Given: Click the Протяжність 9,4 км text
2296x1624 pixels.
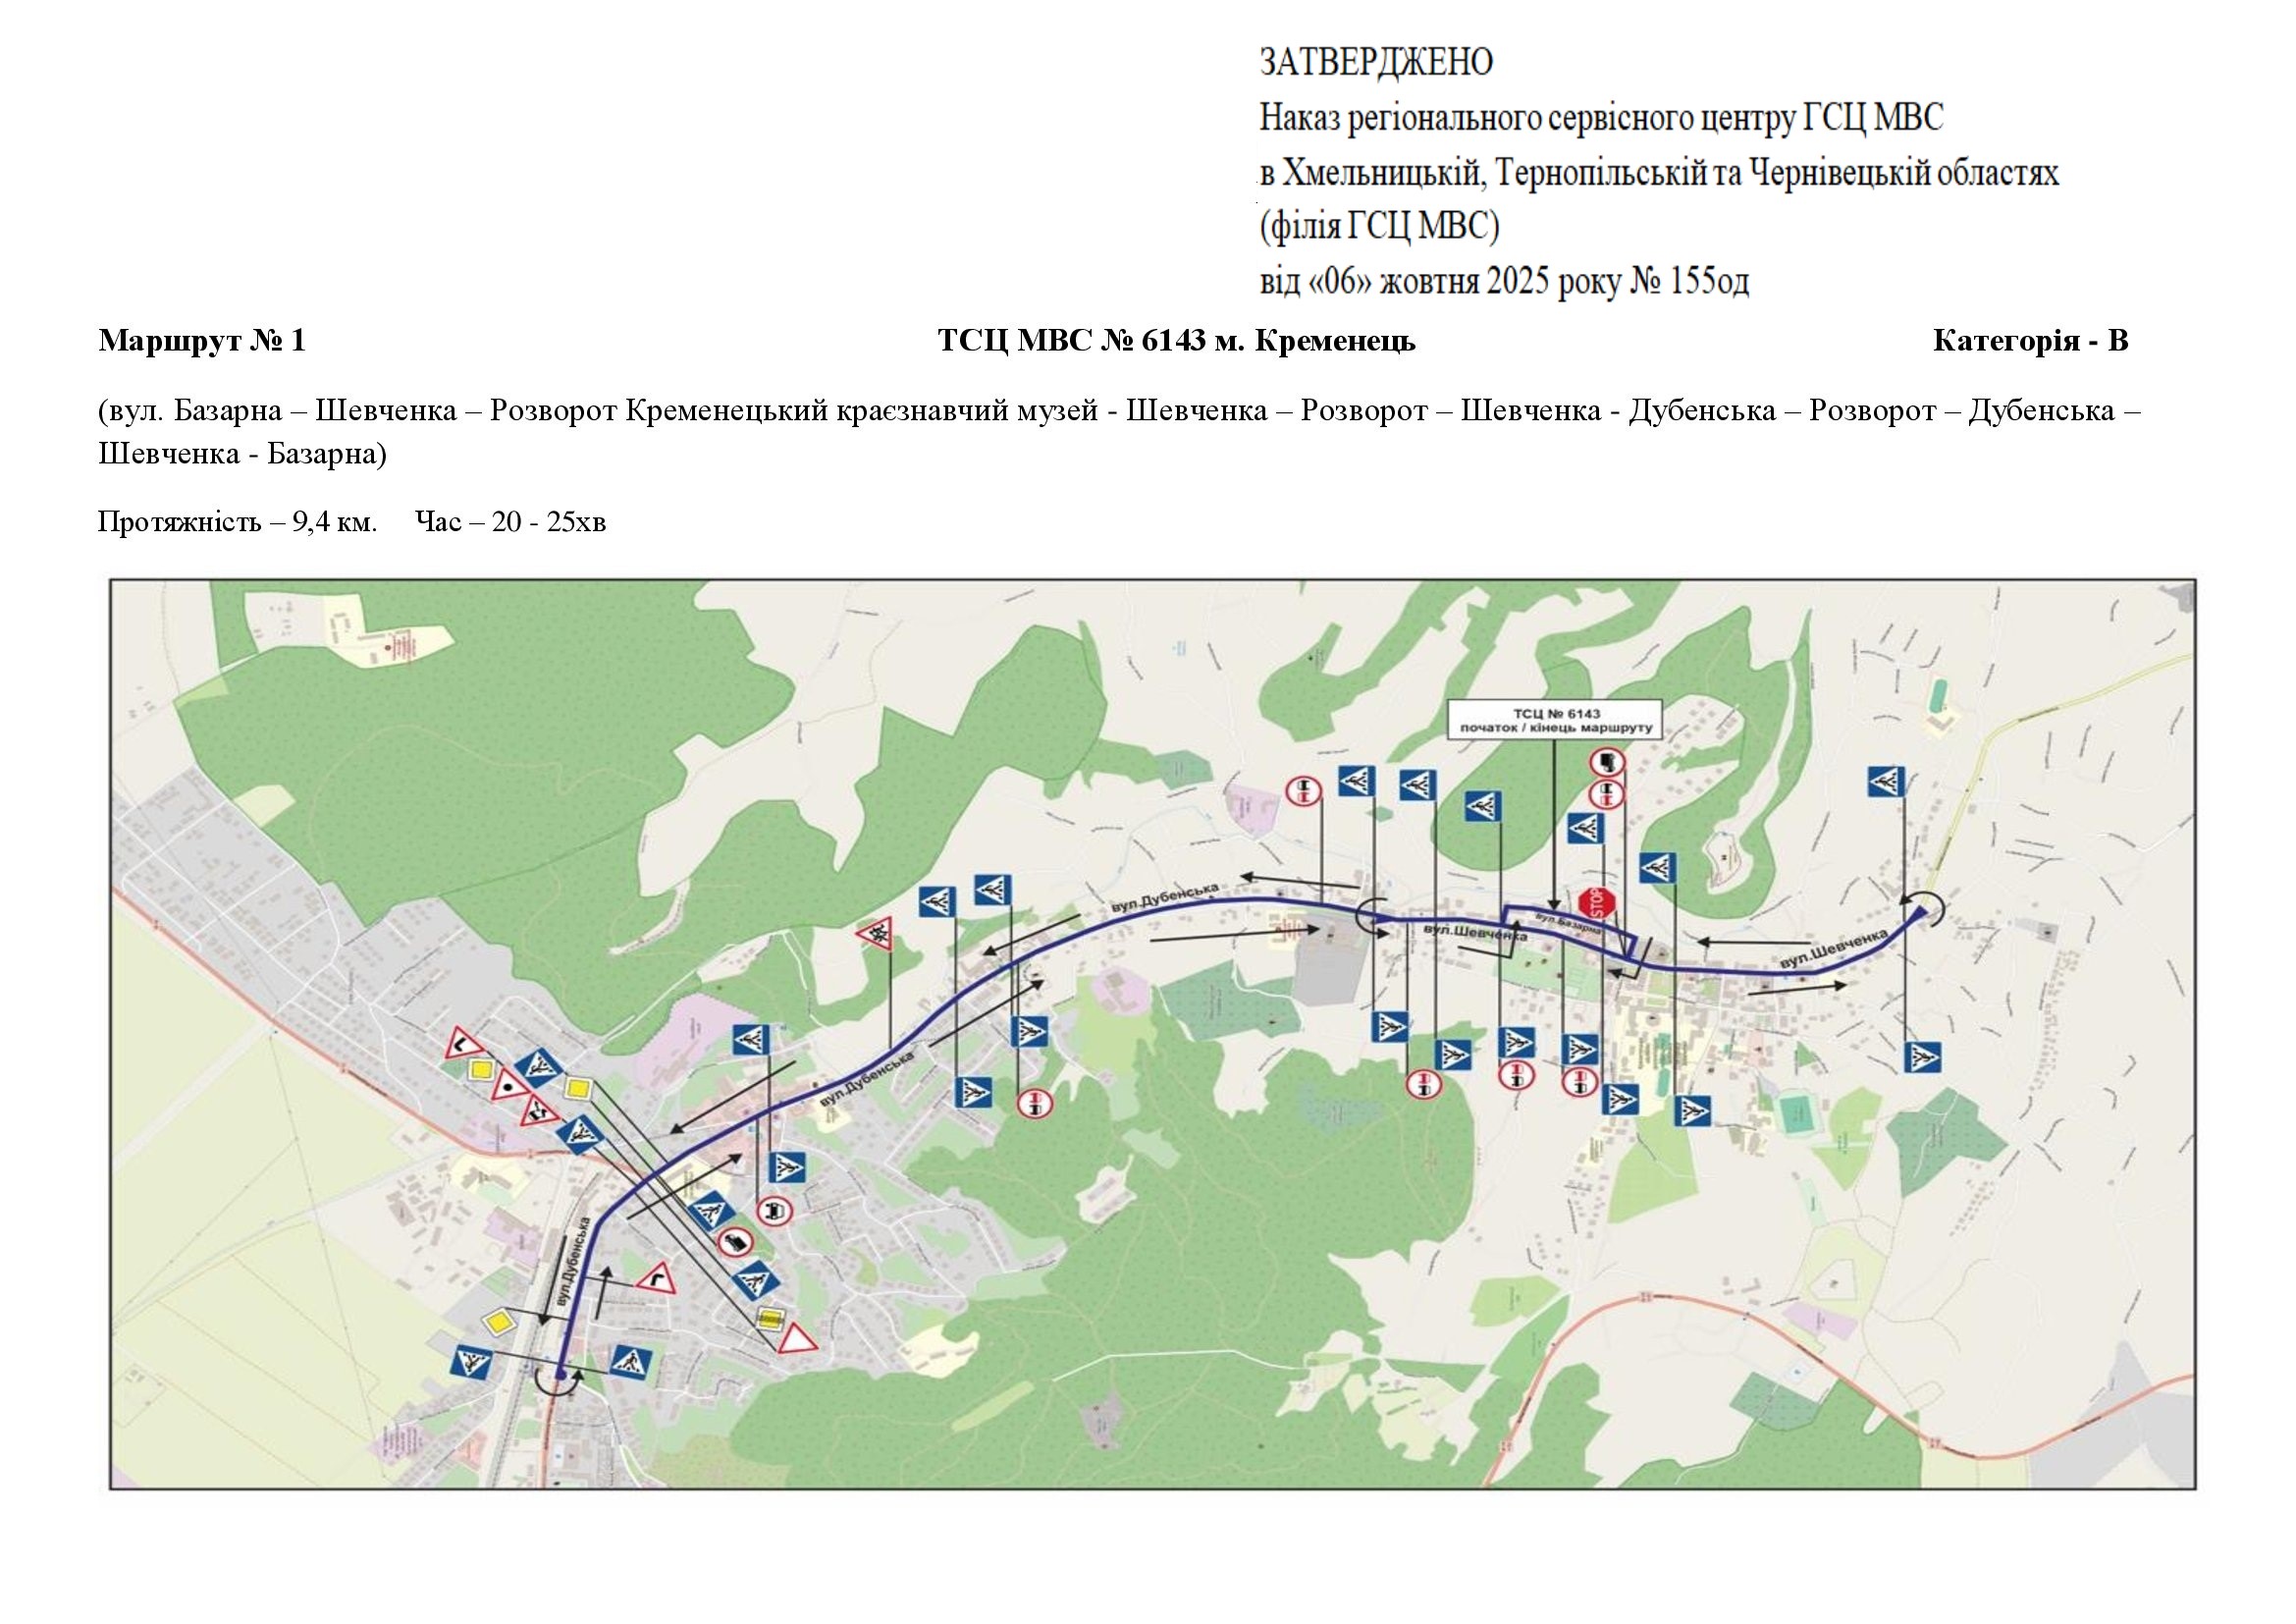Looking at the screenshot, I should 238,522.
